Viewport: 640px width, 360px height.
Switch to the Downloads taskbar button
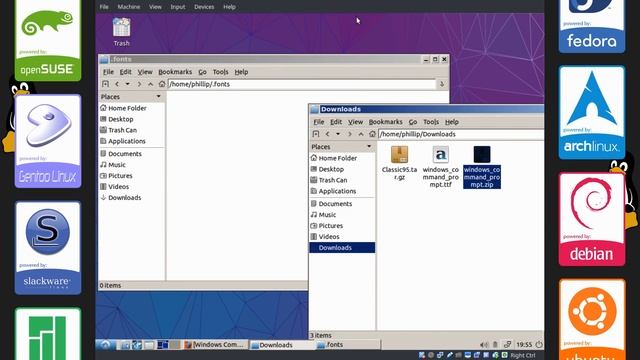282,345
